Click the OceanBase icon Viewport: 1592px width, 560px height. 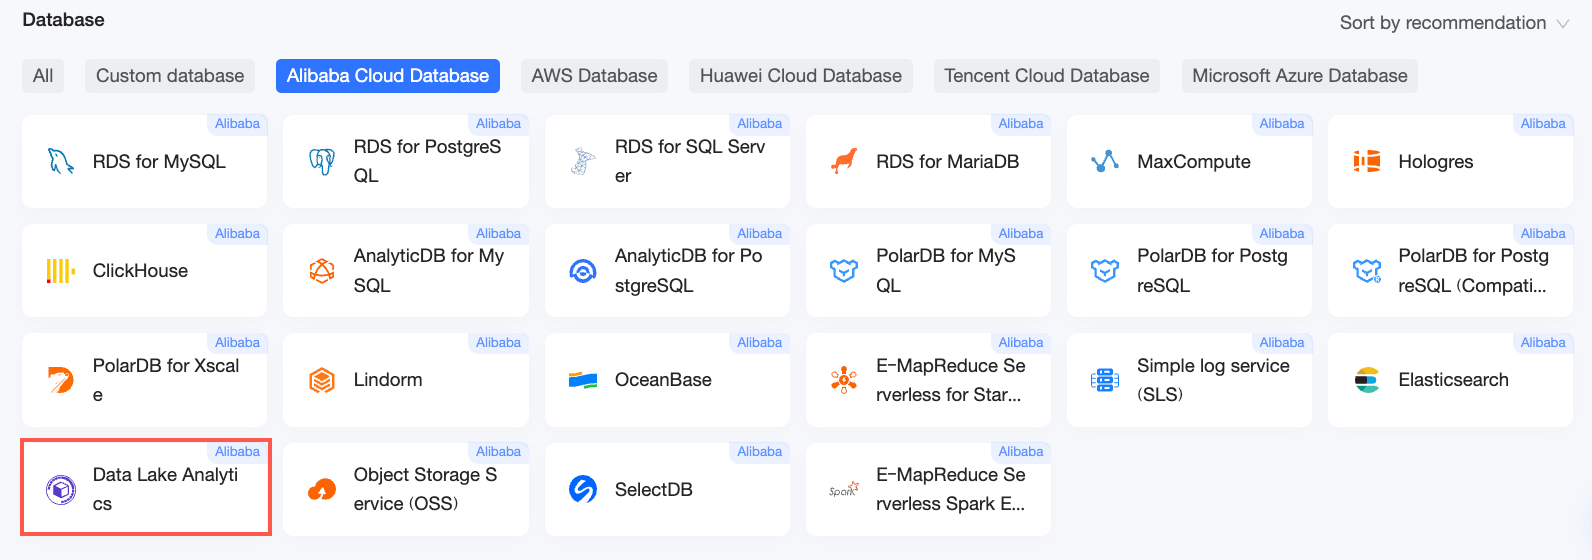[x=583, y=380]
